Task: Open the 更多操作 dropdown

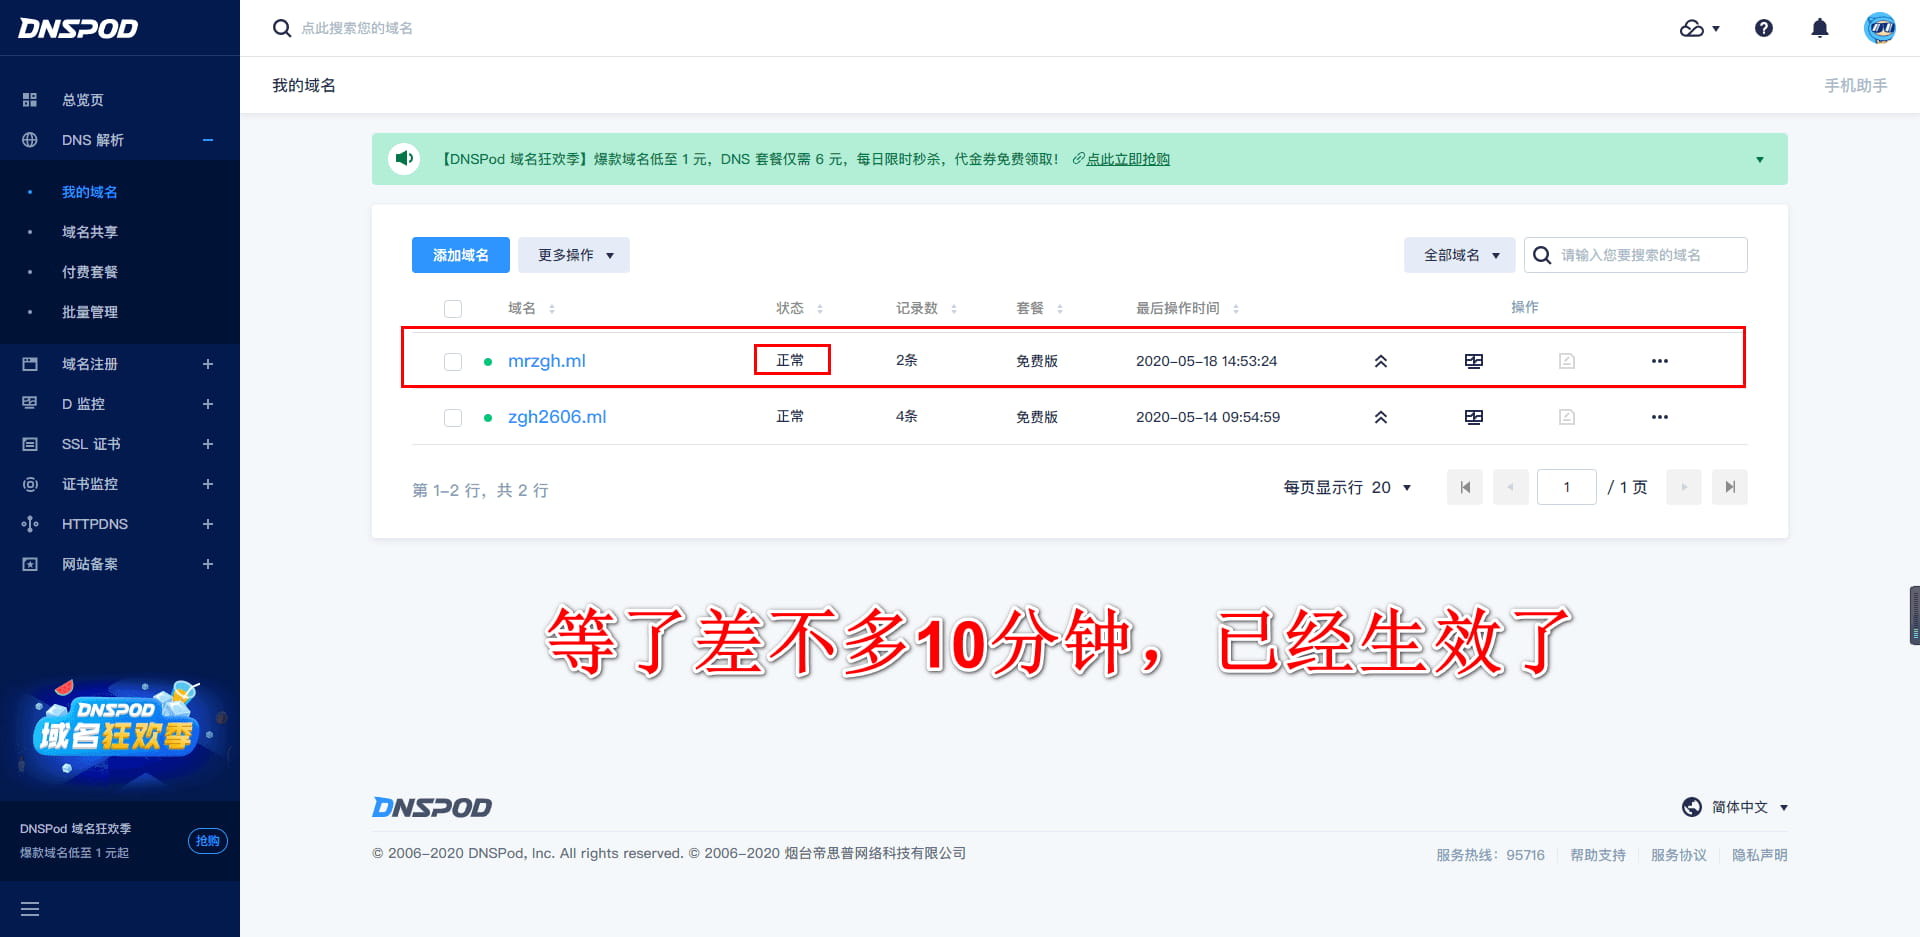Action: (x=574, y=255)
